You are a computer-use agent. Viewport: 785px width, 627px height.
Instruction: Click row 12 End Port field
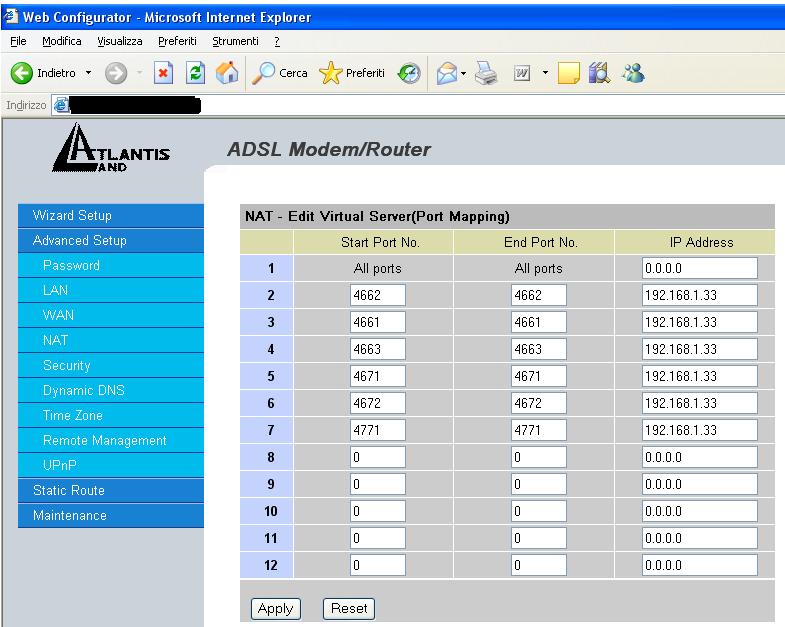539,565
